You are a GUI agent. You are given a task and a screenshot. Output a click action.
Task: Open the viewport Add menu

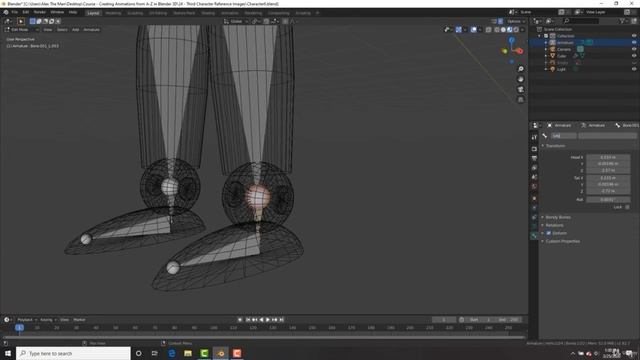[x=76, y=30]
